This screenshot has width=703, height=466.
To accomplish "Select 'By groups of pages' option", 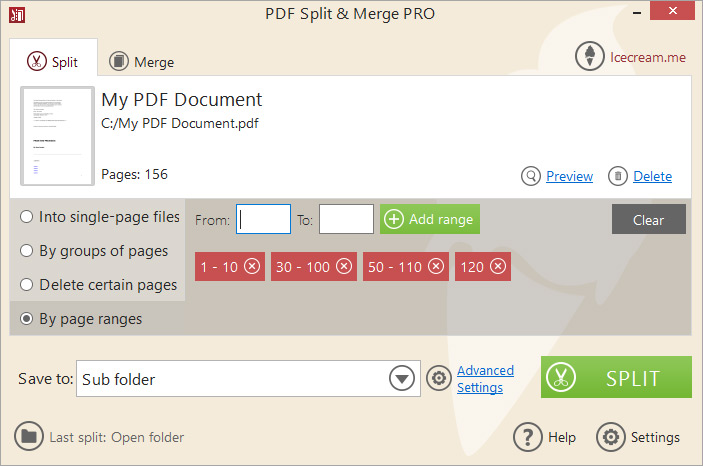I will click(94, 251).
